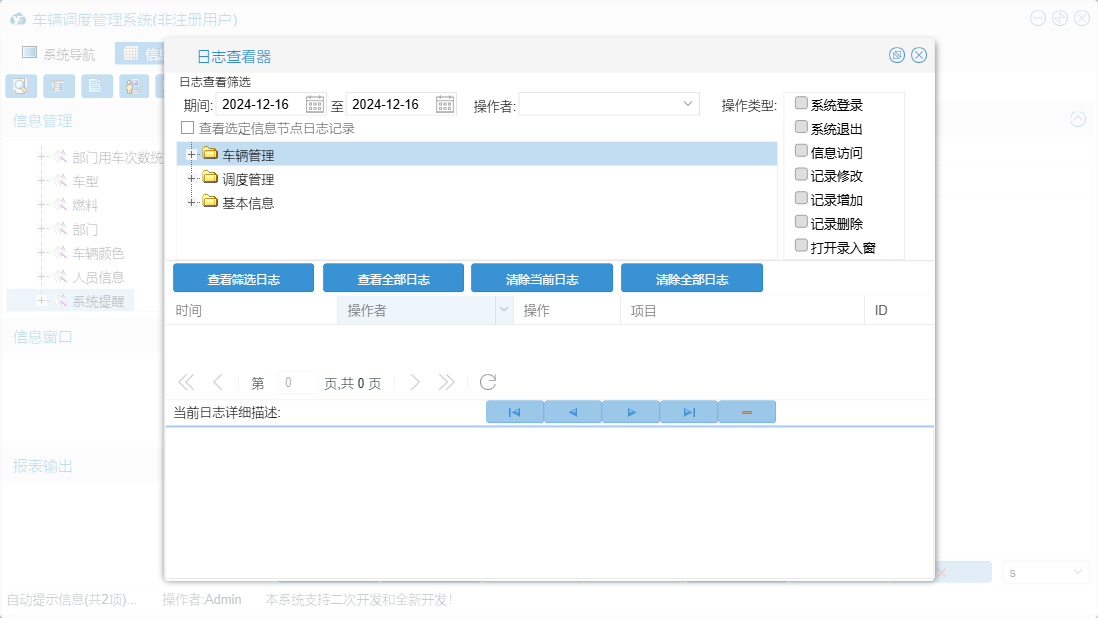The width and height of the screenshot is (1098, 618).
Task: Enable the 系统登录 checkbox
Action: click(x=801, y=104)
